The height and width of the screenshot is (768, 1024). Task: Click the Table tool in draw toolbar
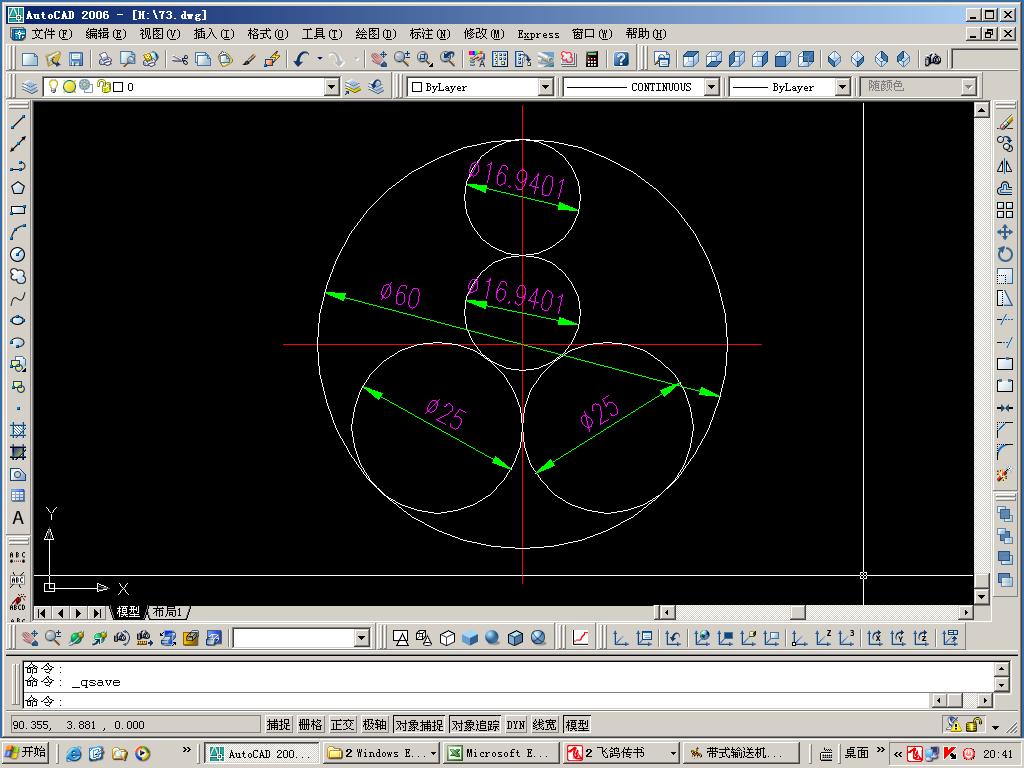18,496
